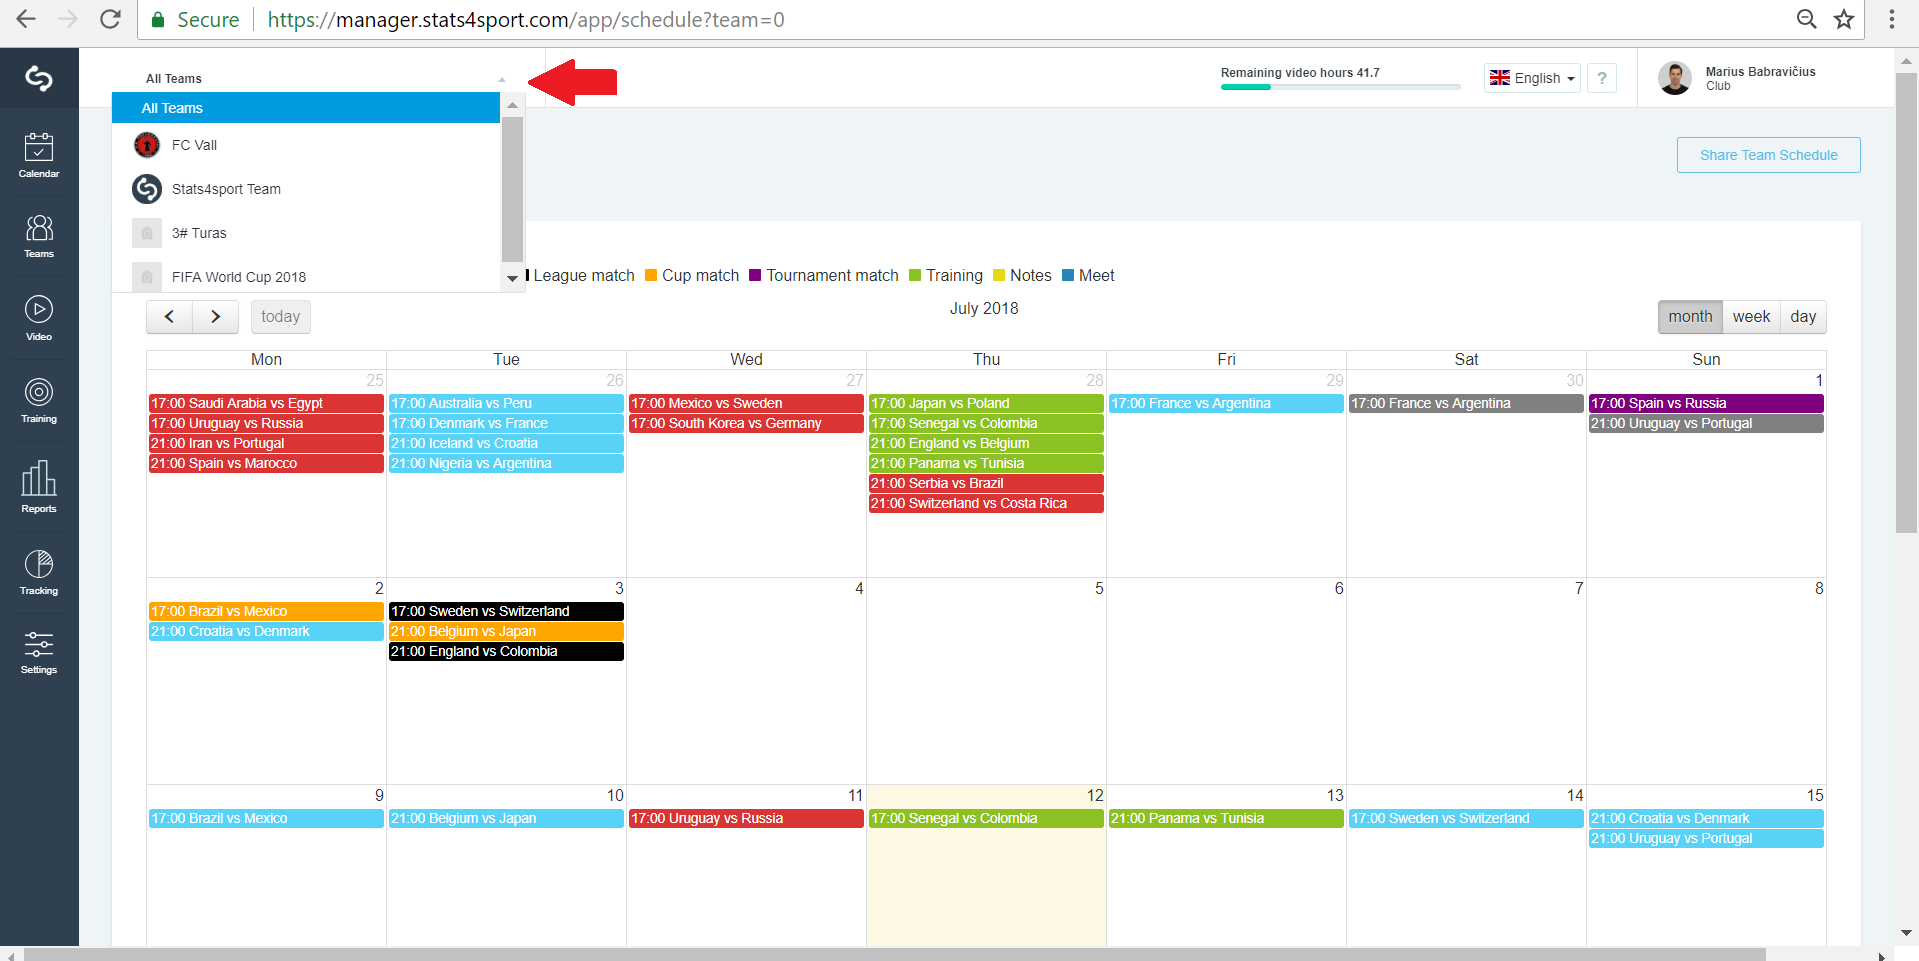Click the browser back arrow
1919x961 pixels.
26,19
